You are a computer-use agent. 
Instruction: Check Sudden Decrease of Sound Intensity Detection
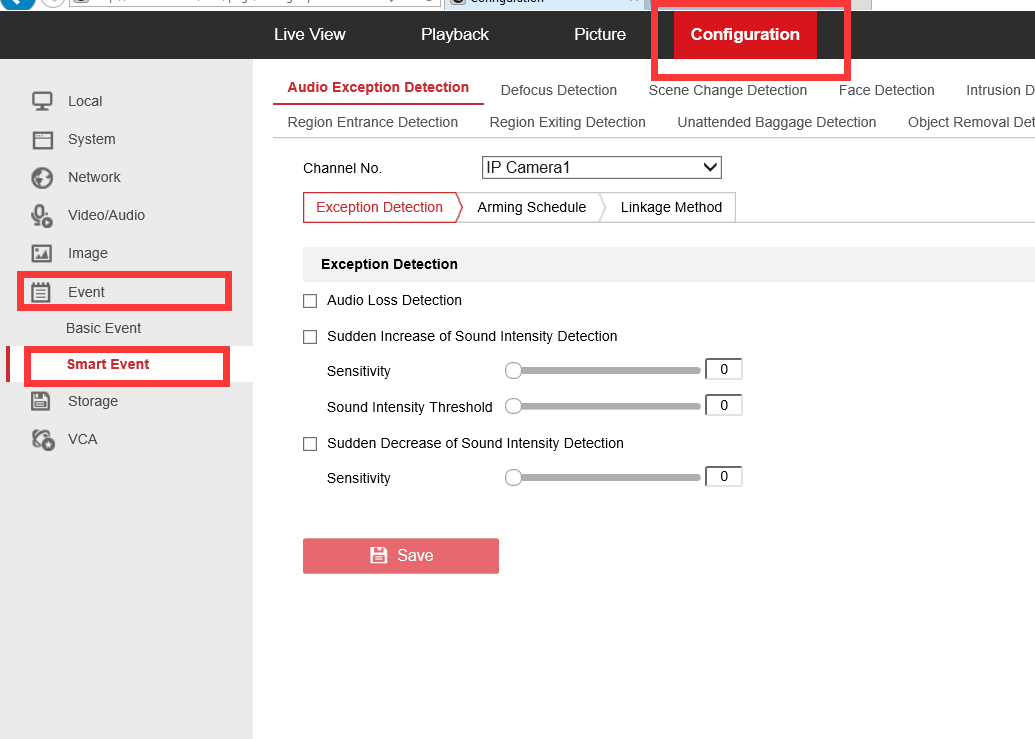[x=310, y=444]
